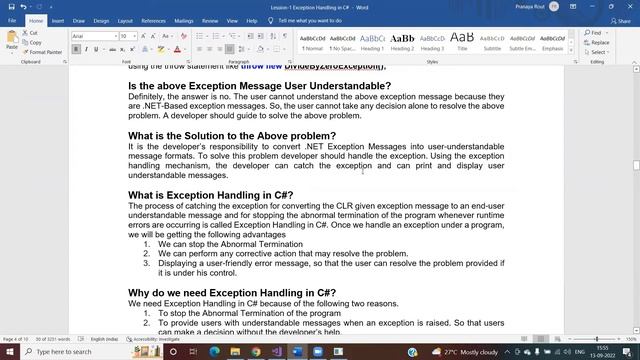The height and width of the screenshot is (360, 640).
Task: Activate the Format Painter brush
Action: [42, 52]
